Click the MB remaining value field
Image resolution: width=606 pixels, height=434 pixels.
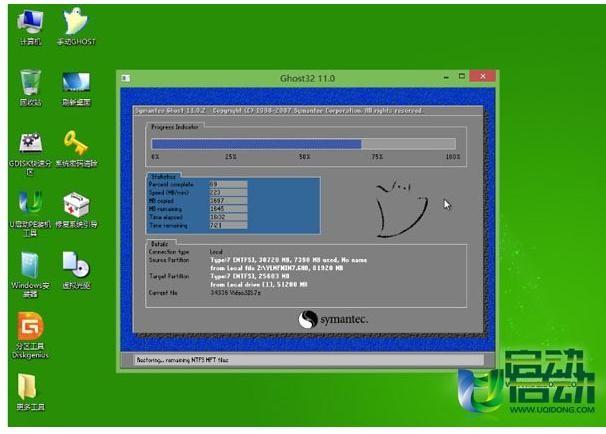coord(228,209)
